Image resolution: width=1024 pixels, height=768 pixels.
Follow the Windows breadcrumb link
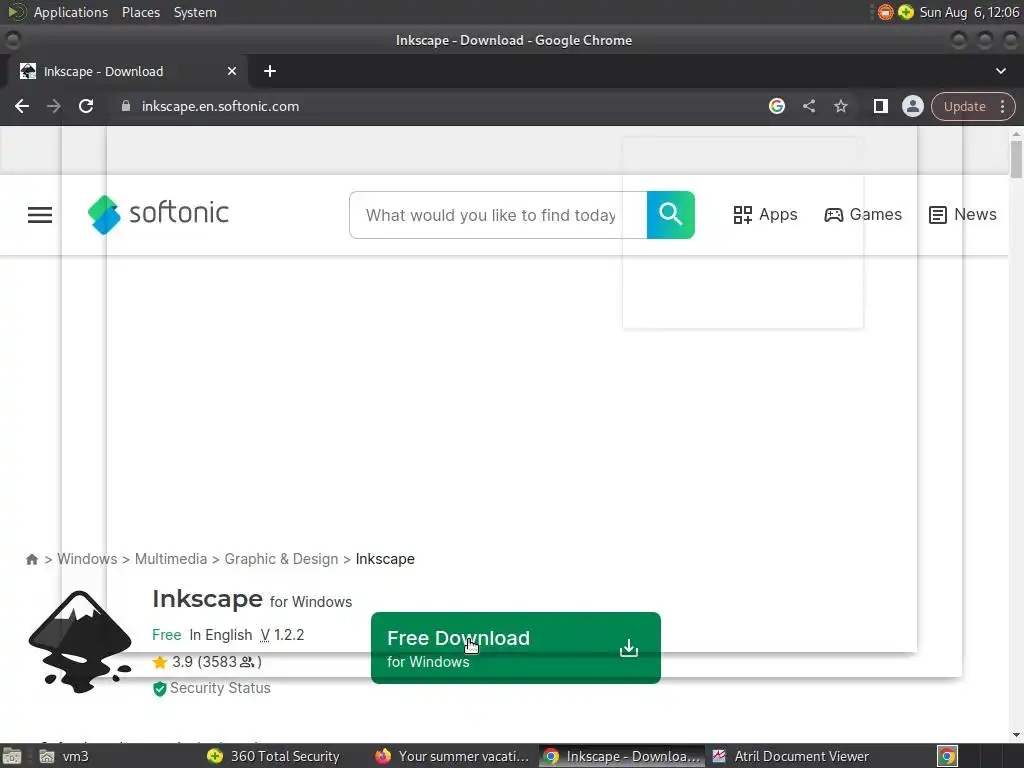[x=88, y=559]
